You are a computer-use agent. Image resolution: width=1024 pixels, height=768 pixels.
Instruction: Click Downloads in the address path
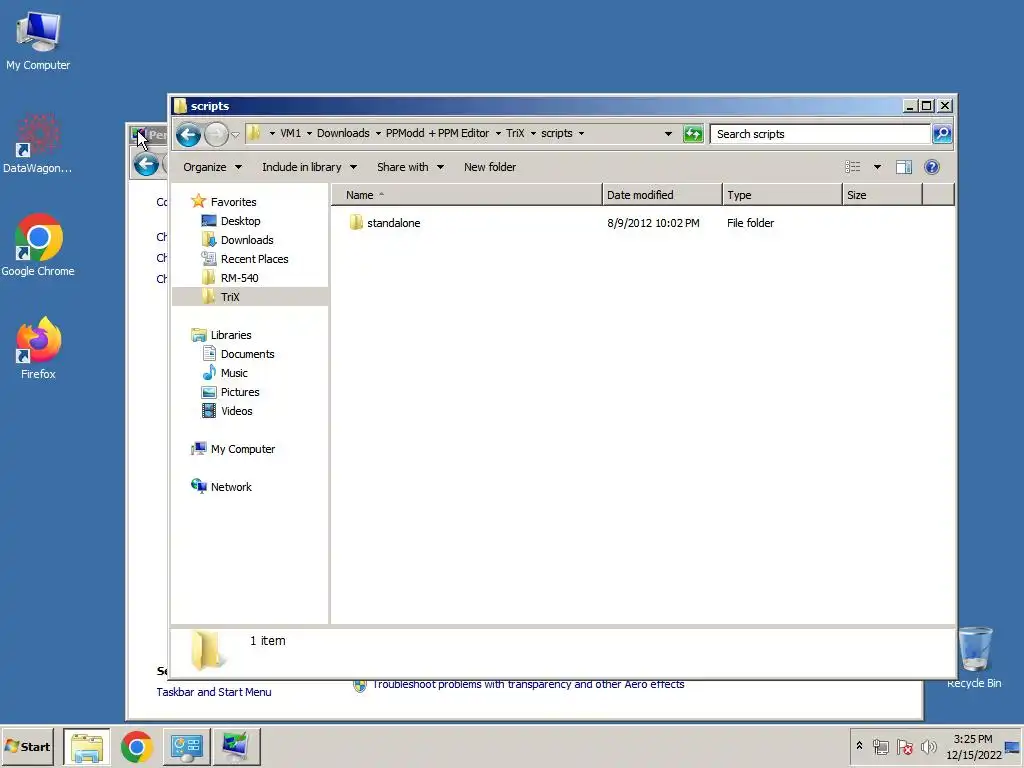click(344, 133)
